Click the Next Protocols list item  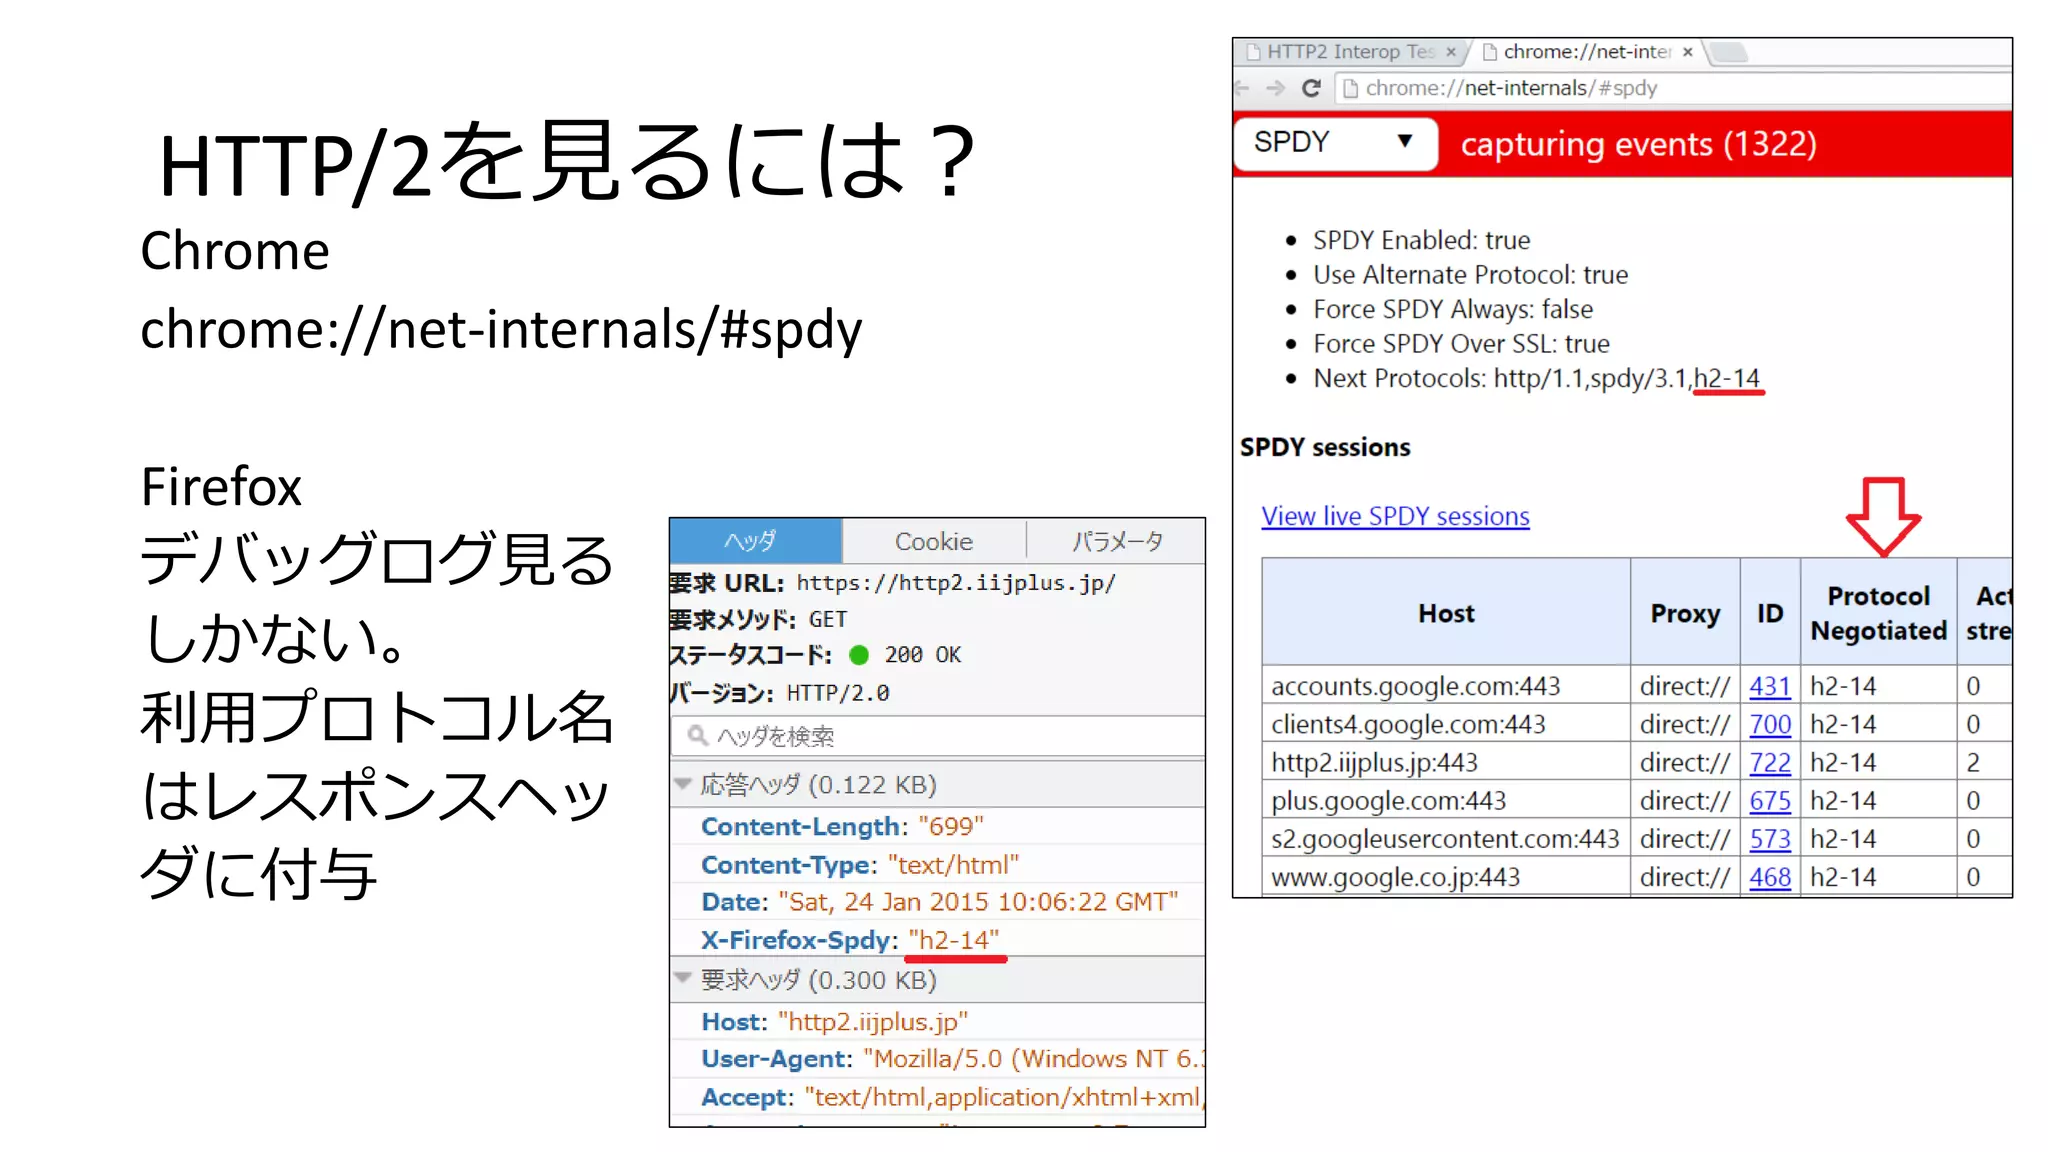coord(1536,378)
